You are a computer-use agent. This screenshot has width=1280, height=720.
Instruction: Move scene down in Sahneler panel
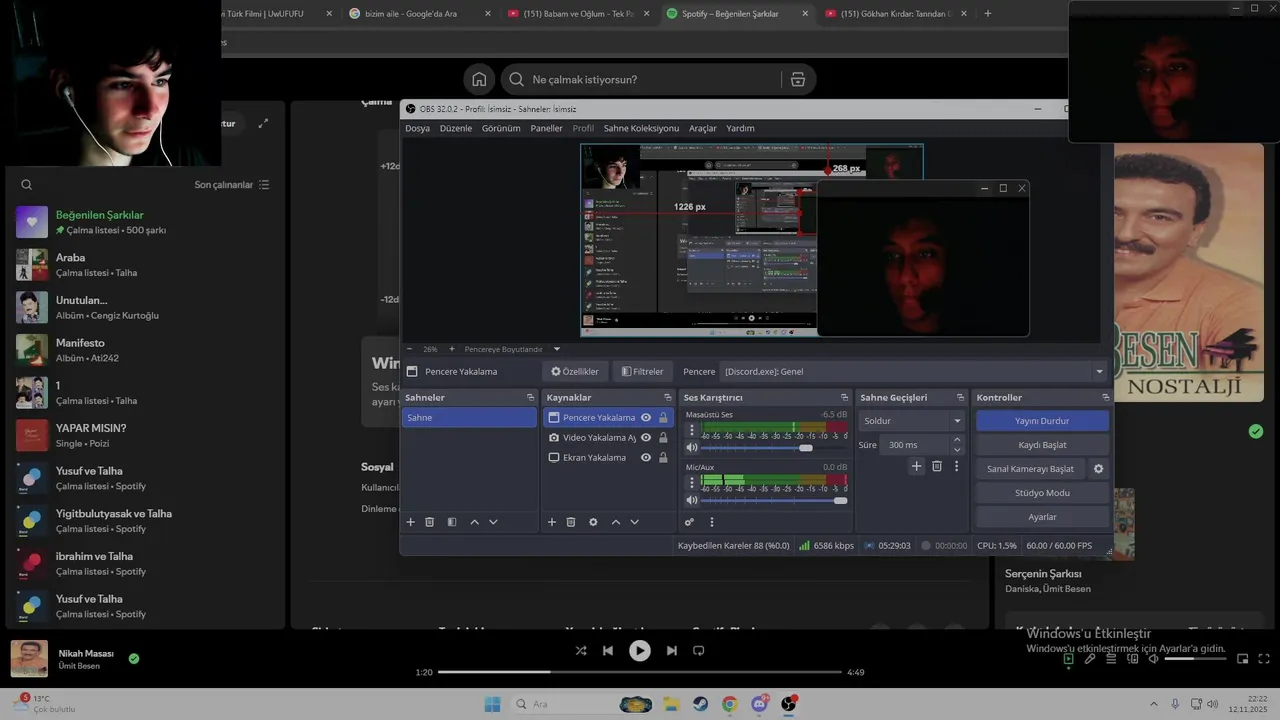click(x=493, y=522)
